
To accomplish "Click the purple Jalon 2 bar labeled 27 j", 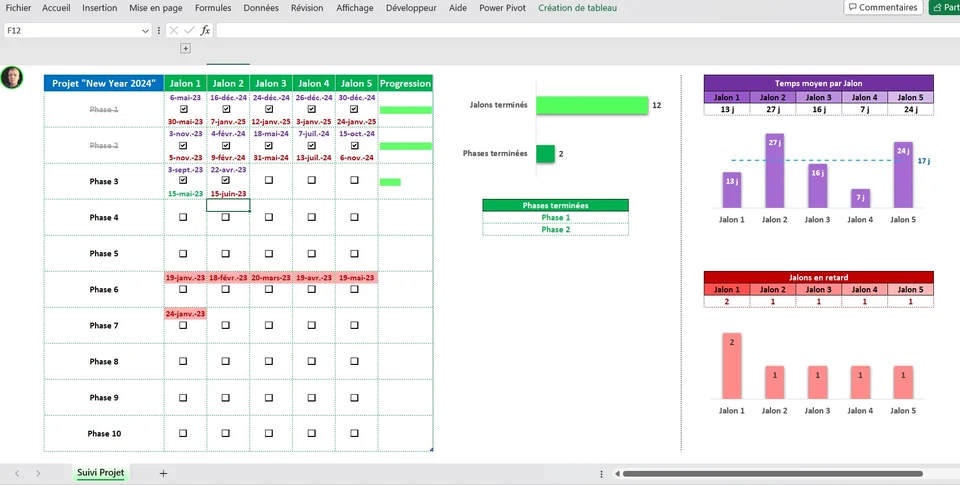I will click(774, 171).
